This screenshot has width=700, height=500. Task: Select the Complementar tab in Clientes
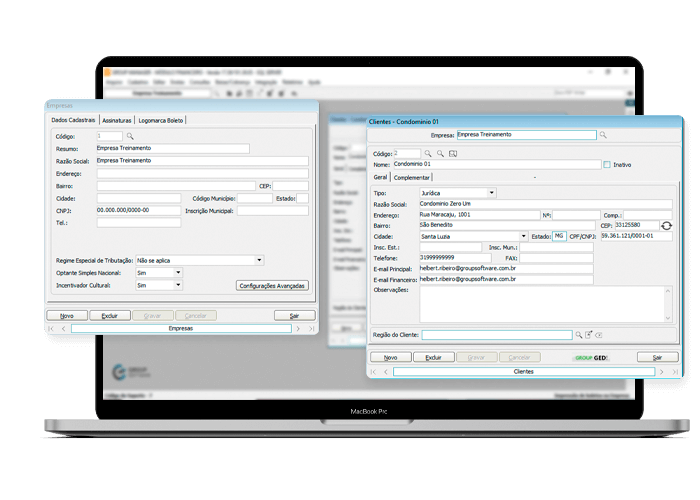pyautogui.click(x=412, y=178)
